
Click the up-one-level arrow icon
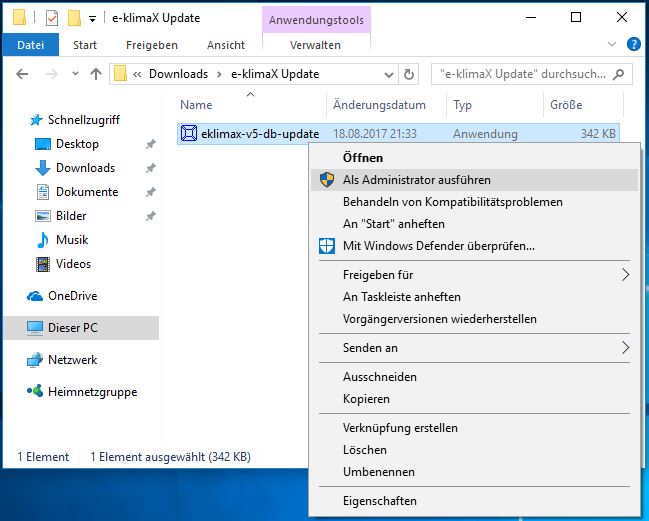96,74
